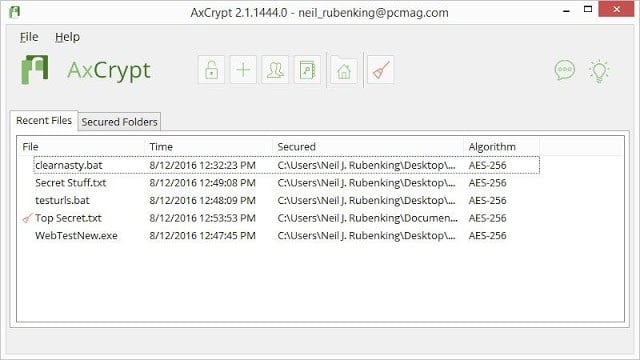Viewport: 640px width, 360px height.
Task: Select the testurls.bat file row
Action: [287, 200]
